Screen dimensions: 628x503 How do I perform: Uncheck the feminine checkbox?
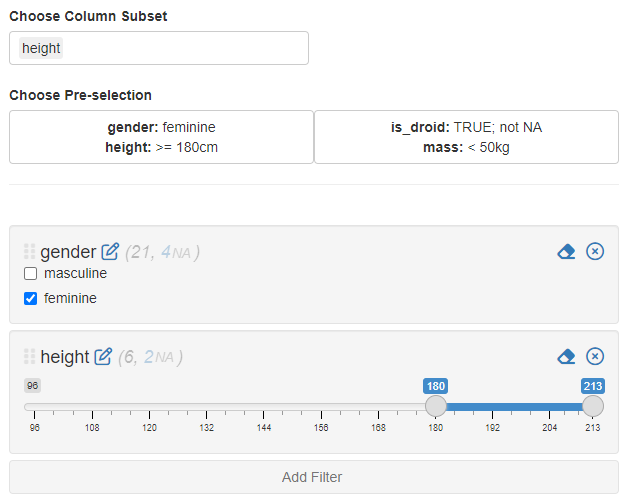(31, 298)
